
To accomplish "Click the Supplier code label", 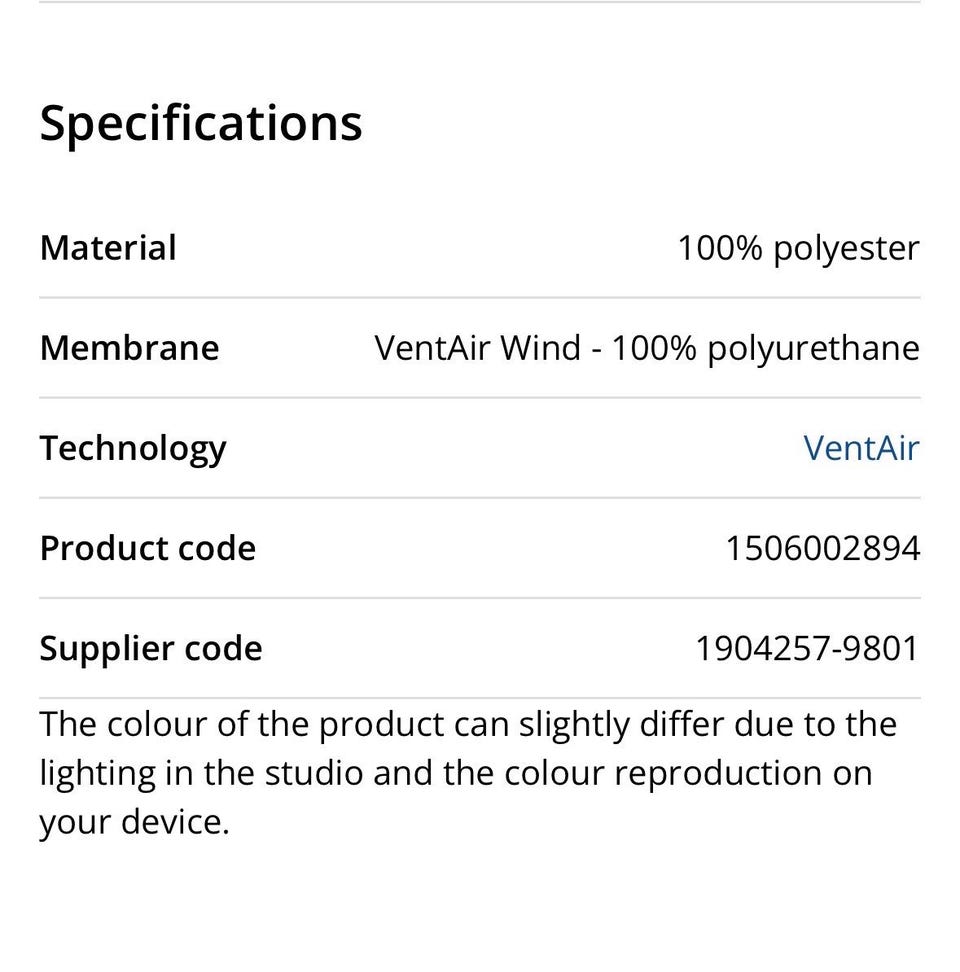I will tap(151, 649).
